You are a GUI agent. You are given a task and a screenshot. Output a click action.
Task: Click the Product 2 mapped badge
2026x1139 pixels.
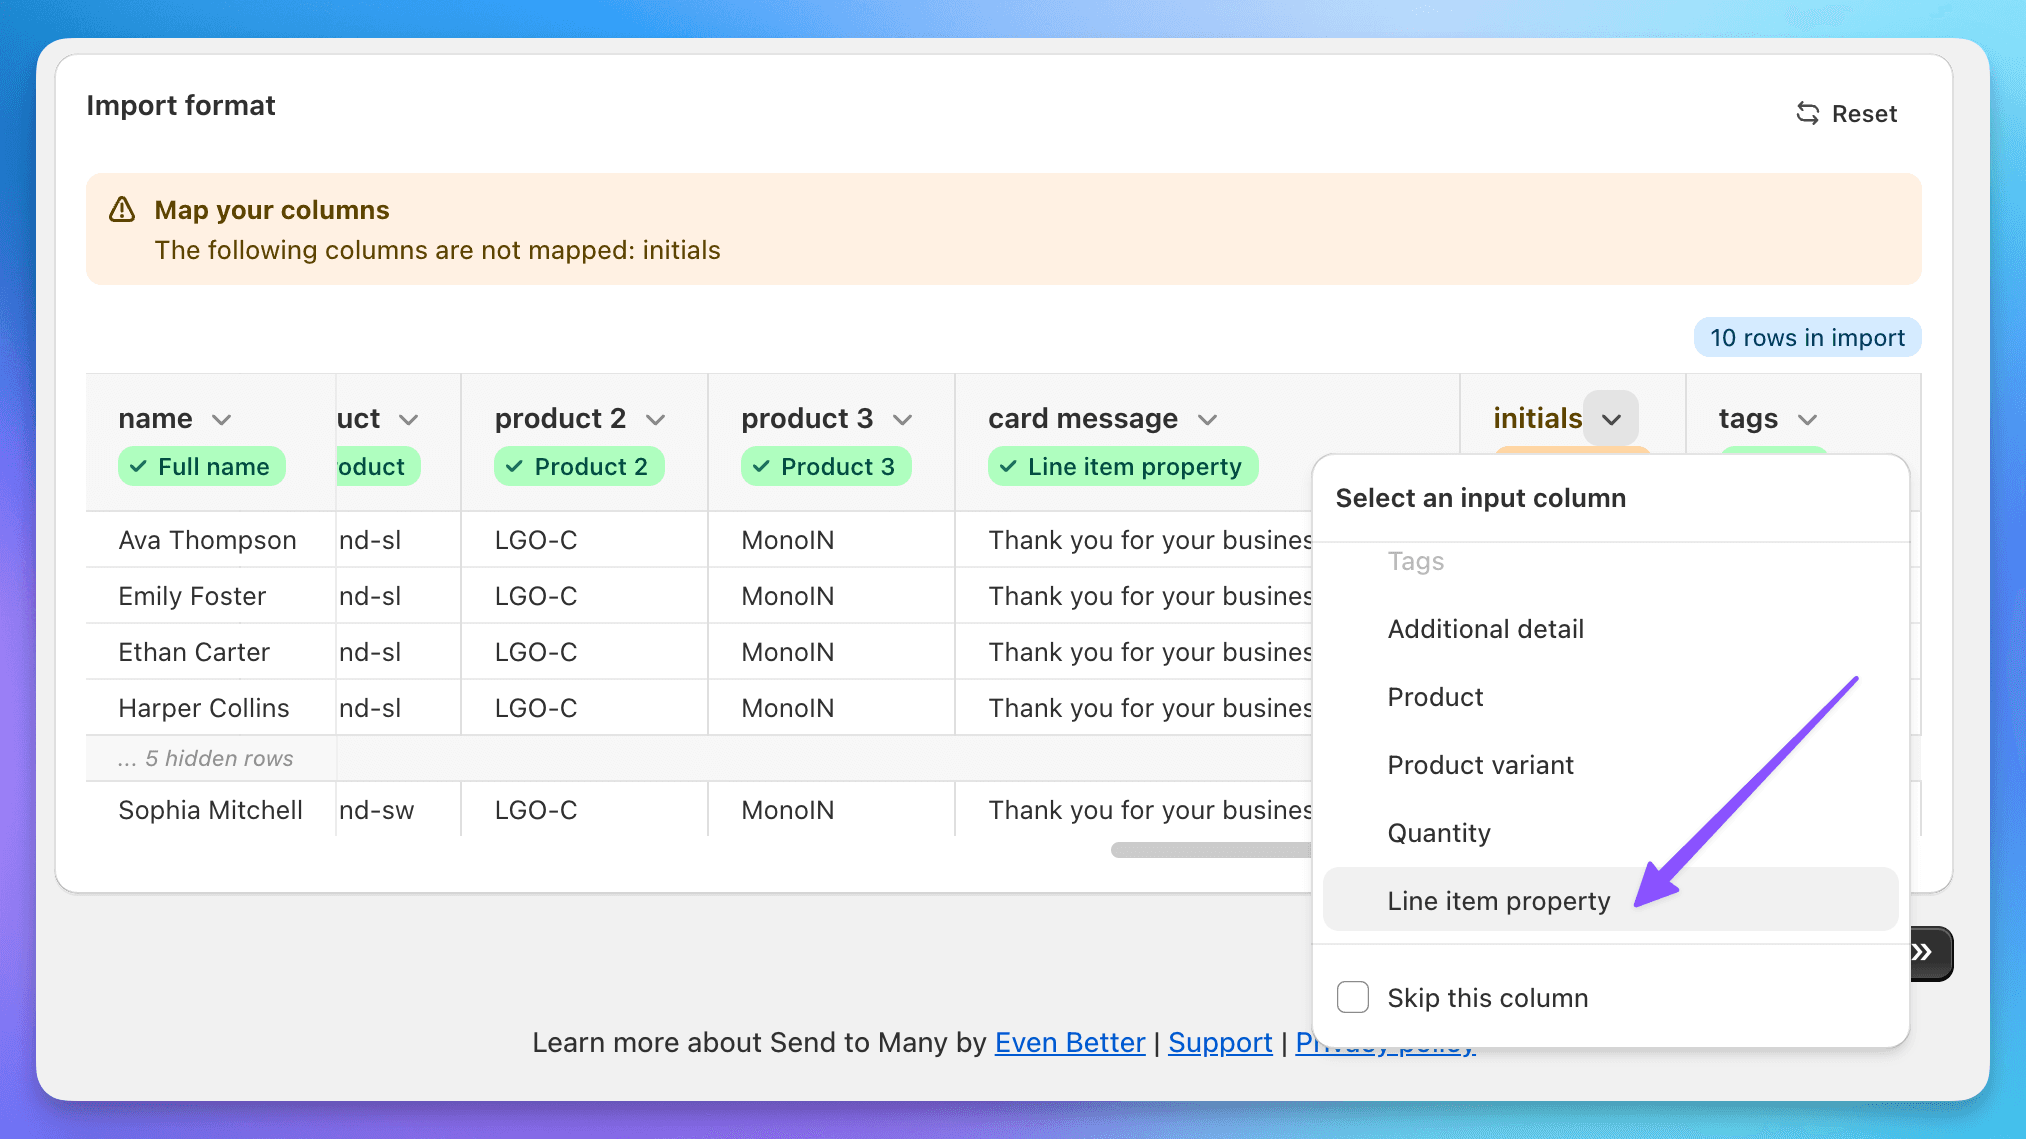[579, 466]
